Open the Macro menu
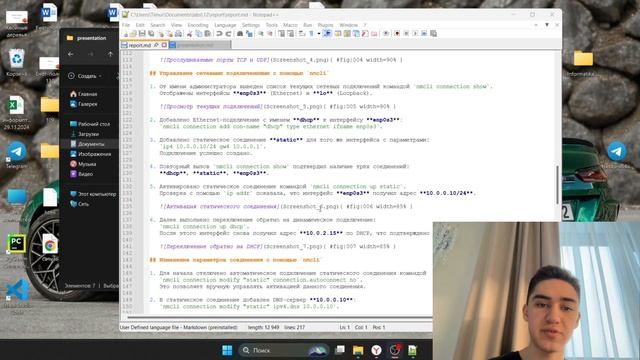Image resolution: width=640 pixels, height=360 pixels. tap(290, 25)
